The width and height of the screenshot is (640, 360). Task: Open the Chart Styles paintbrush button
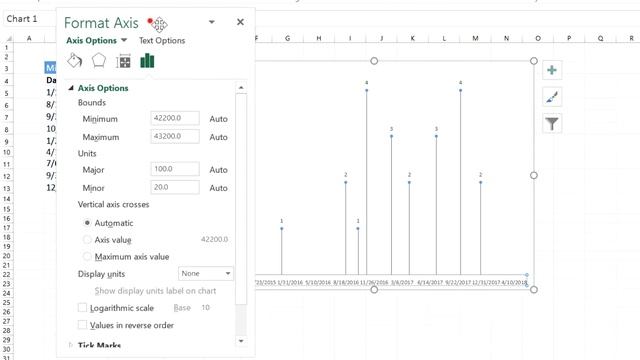(x=552, y=97)
